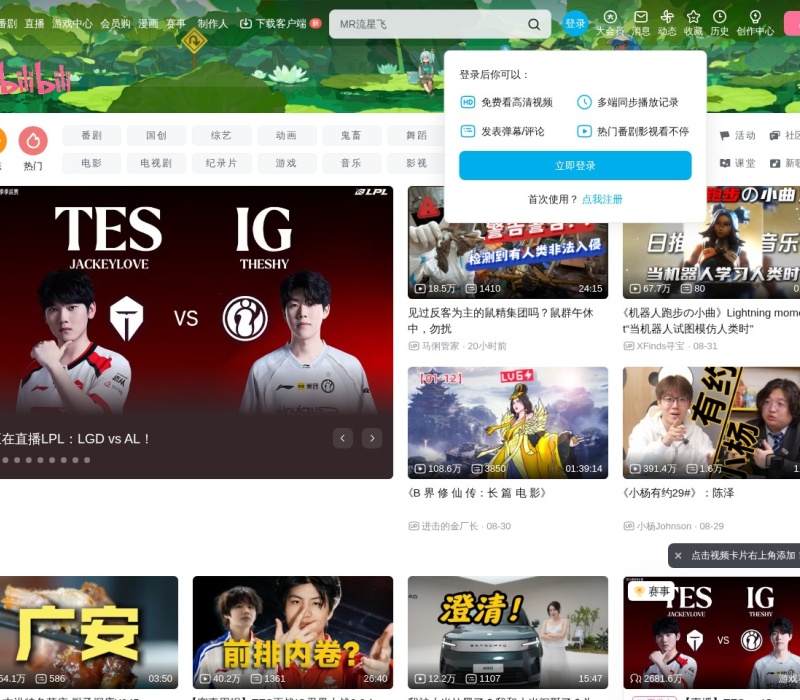Select the 动画 category button
800x700 pixels.
[x=286, y=135]
